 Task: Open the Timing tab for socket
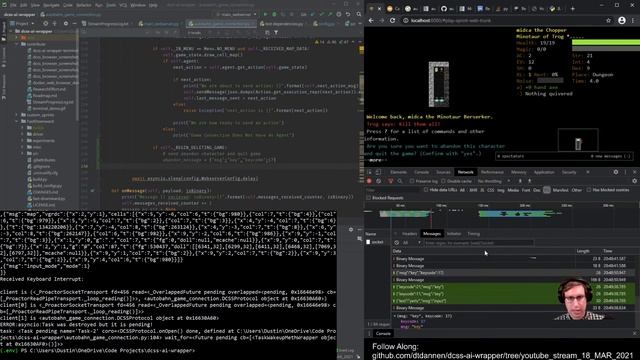(473, 234)
